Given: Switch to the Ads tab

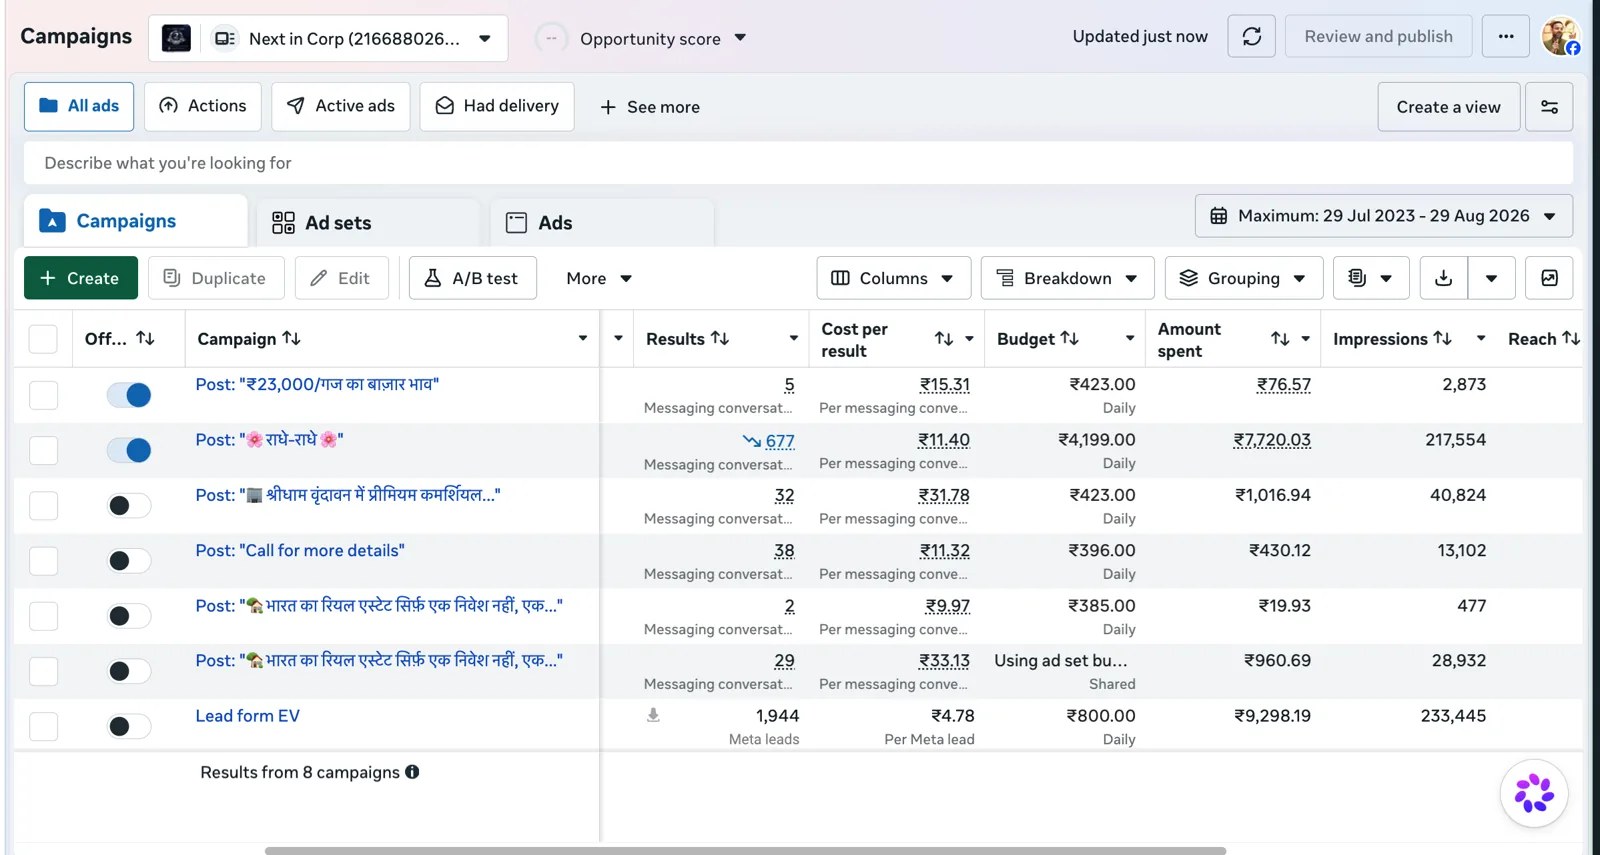Looking at the screenshot, I should (602, 222).
